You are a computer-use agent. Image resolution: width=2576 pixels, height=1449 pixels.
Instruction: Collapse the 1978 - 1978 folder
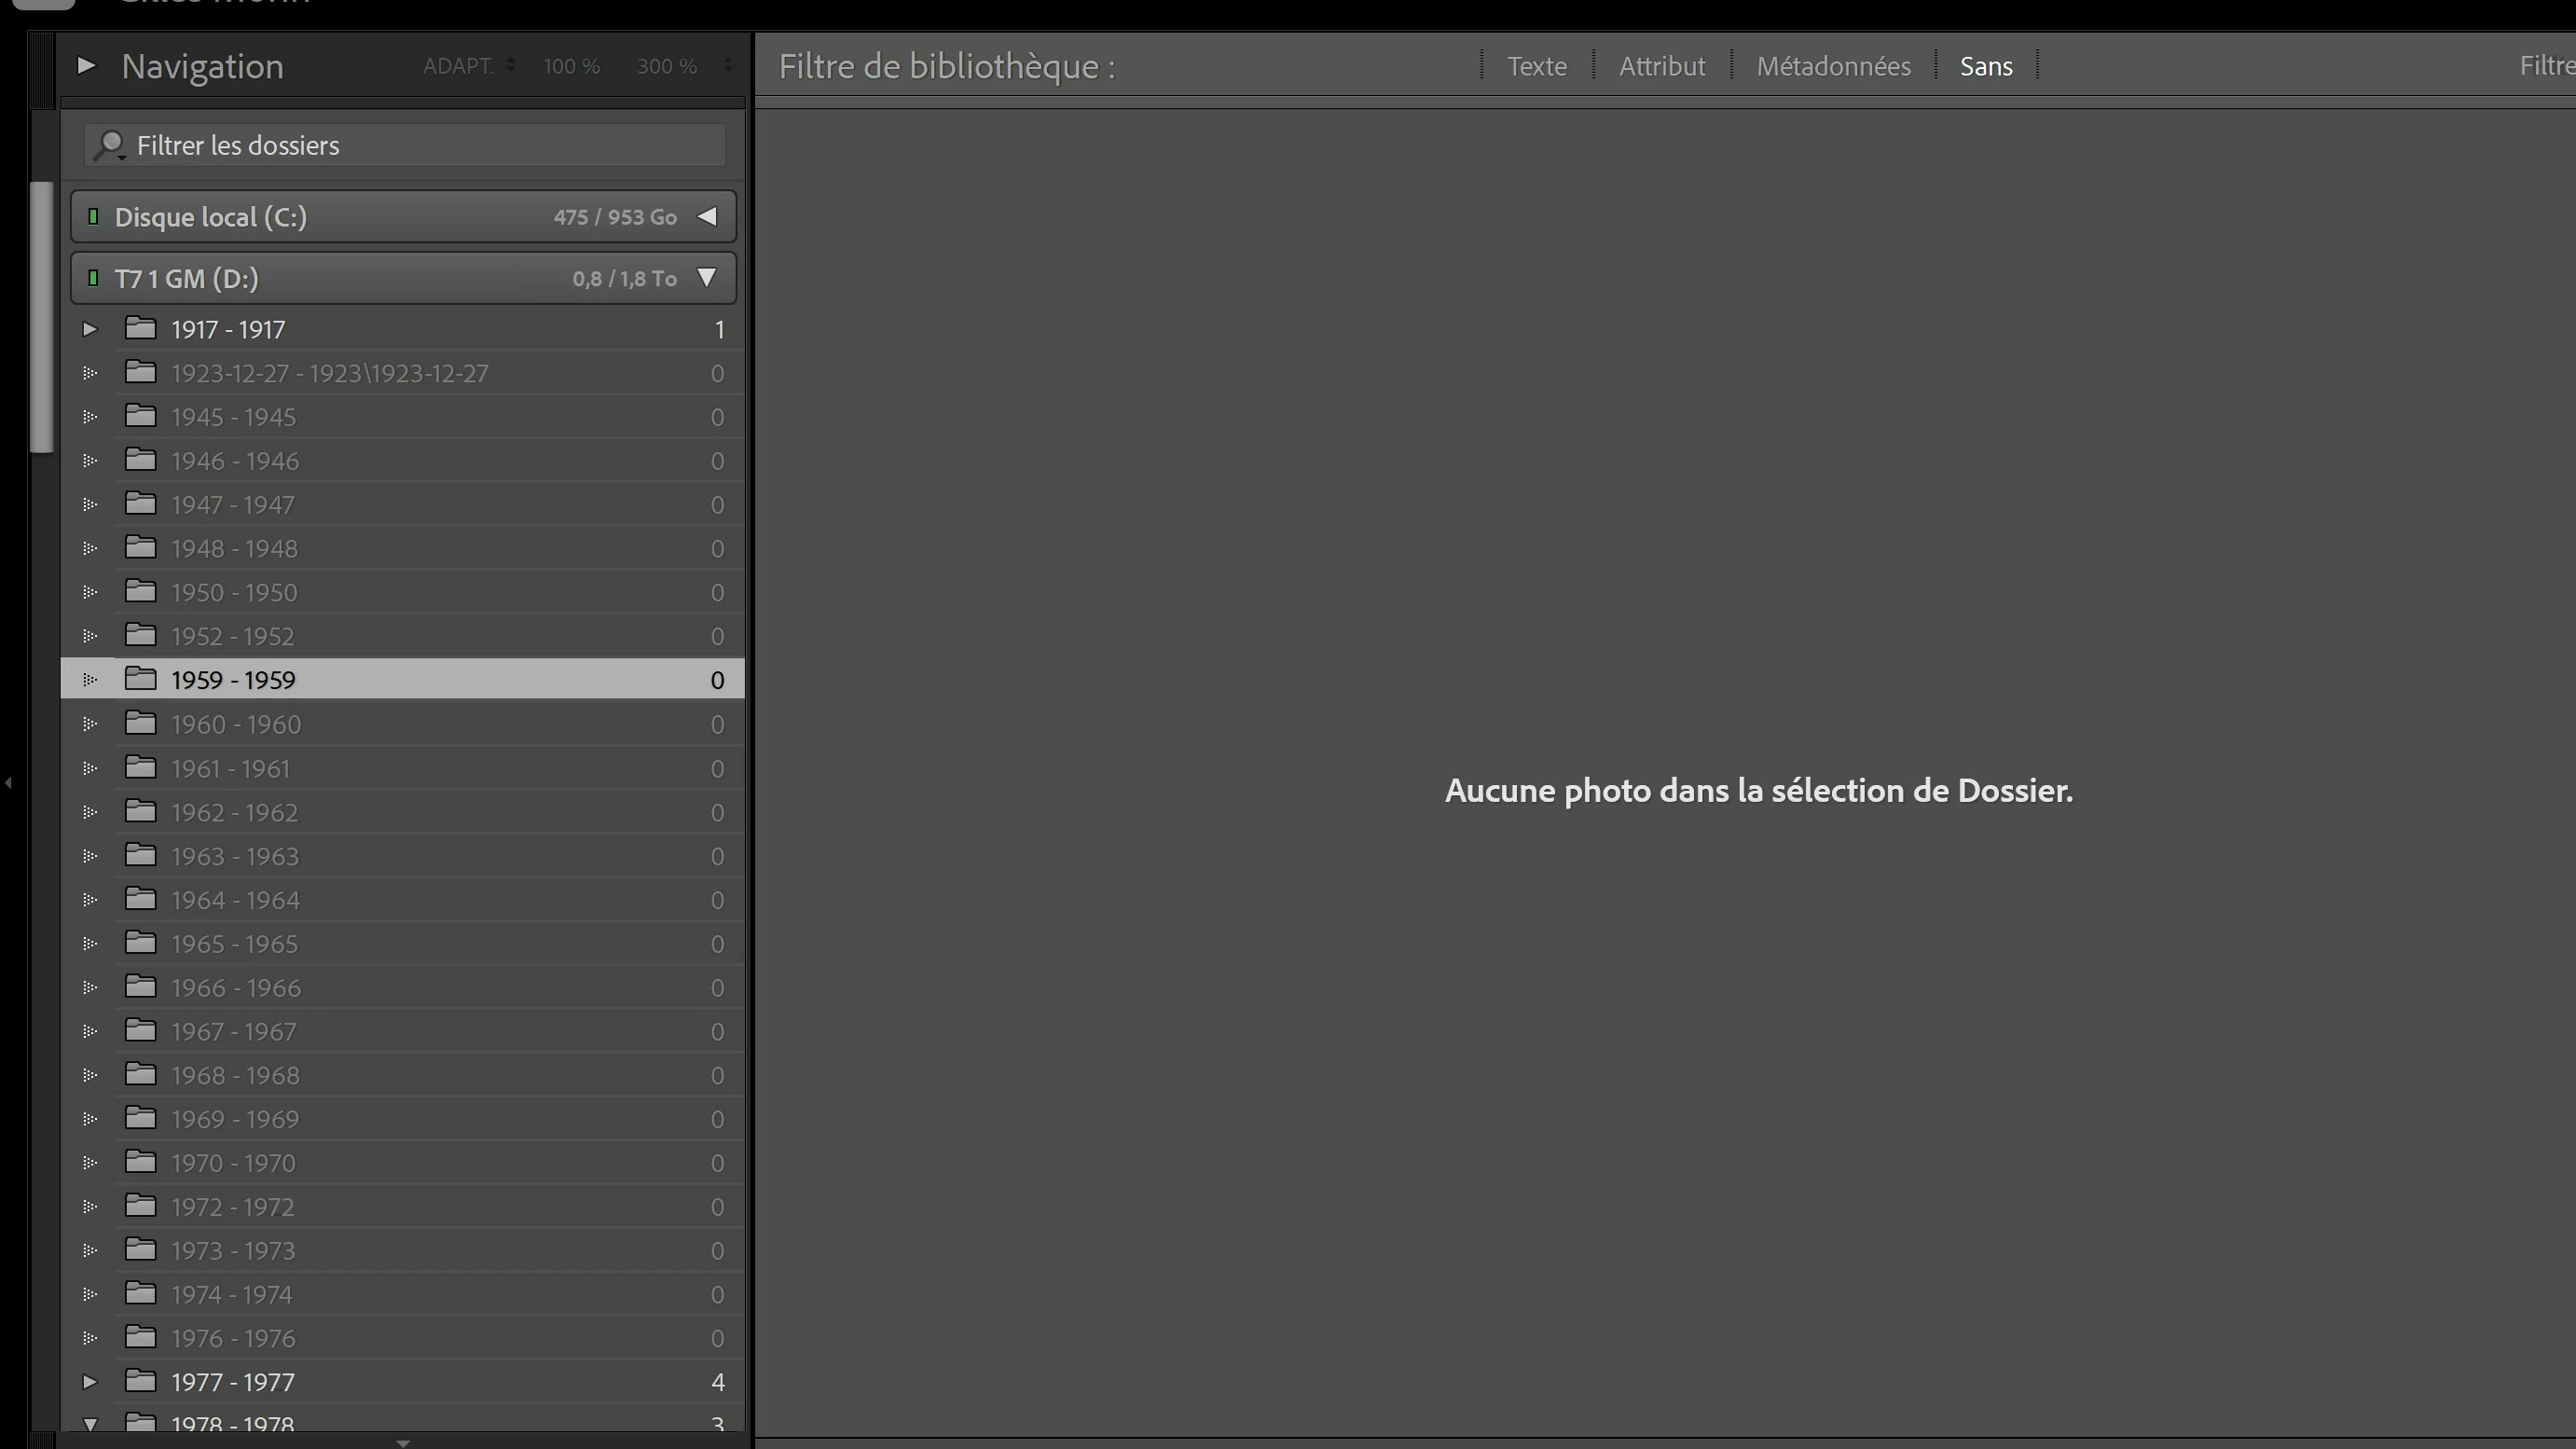[x=90, y=1424]
